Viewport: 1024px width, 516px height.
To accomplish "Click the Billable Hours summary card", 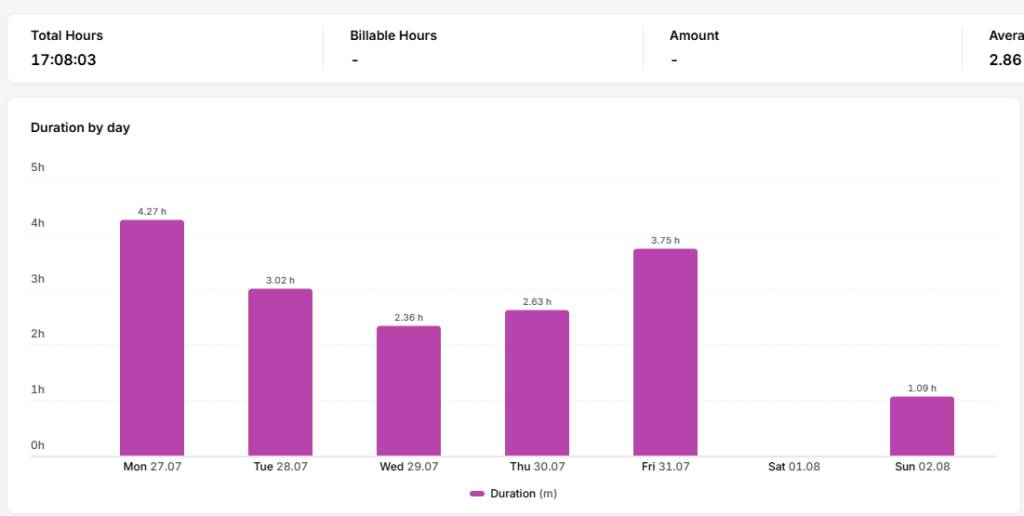I will [483, 48].
